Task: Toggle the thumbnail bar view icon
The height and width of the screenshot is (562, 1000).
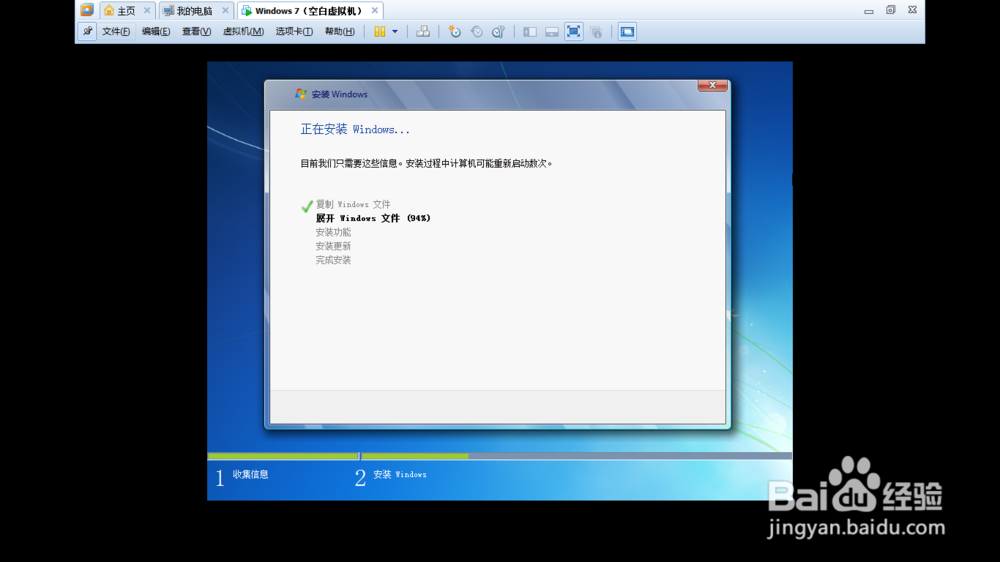Action: [x=552, y=31]
